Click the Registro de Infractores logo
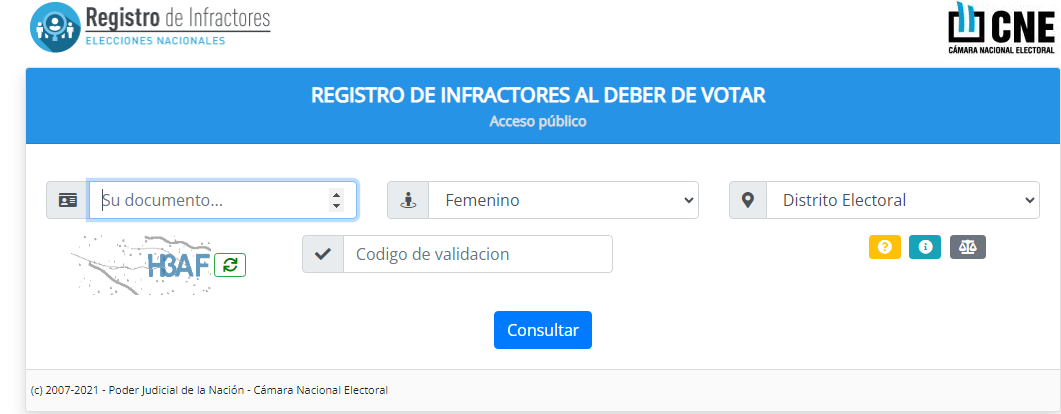The height and width of the screenshot is (414, 1061). tap(150, 27)
